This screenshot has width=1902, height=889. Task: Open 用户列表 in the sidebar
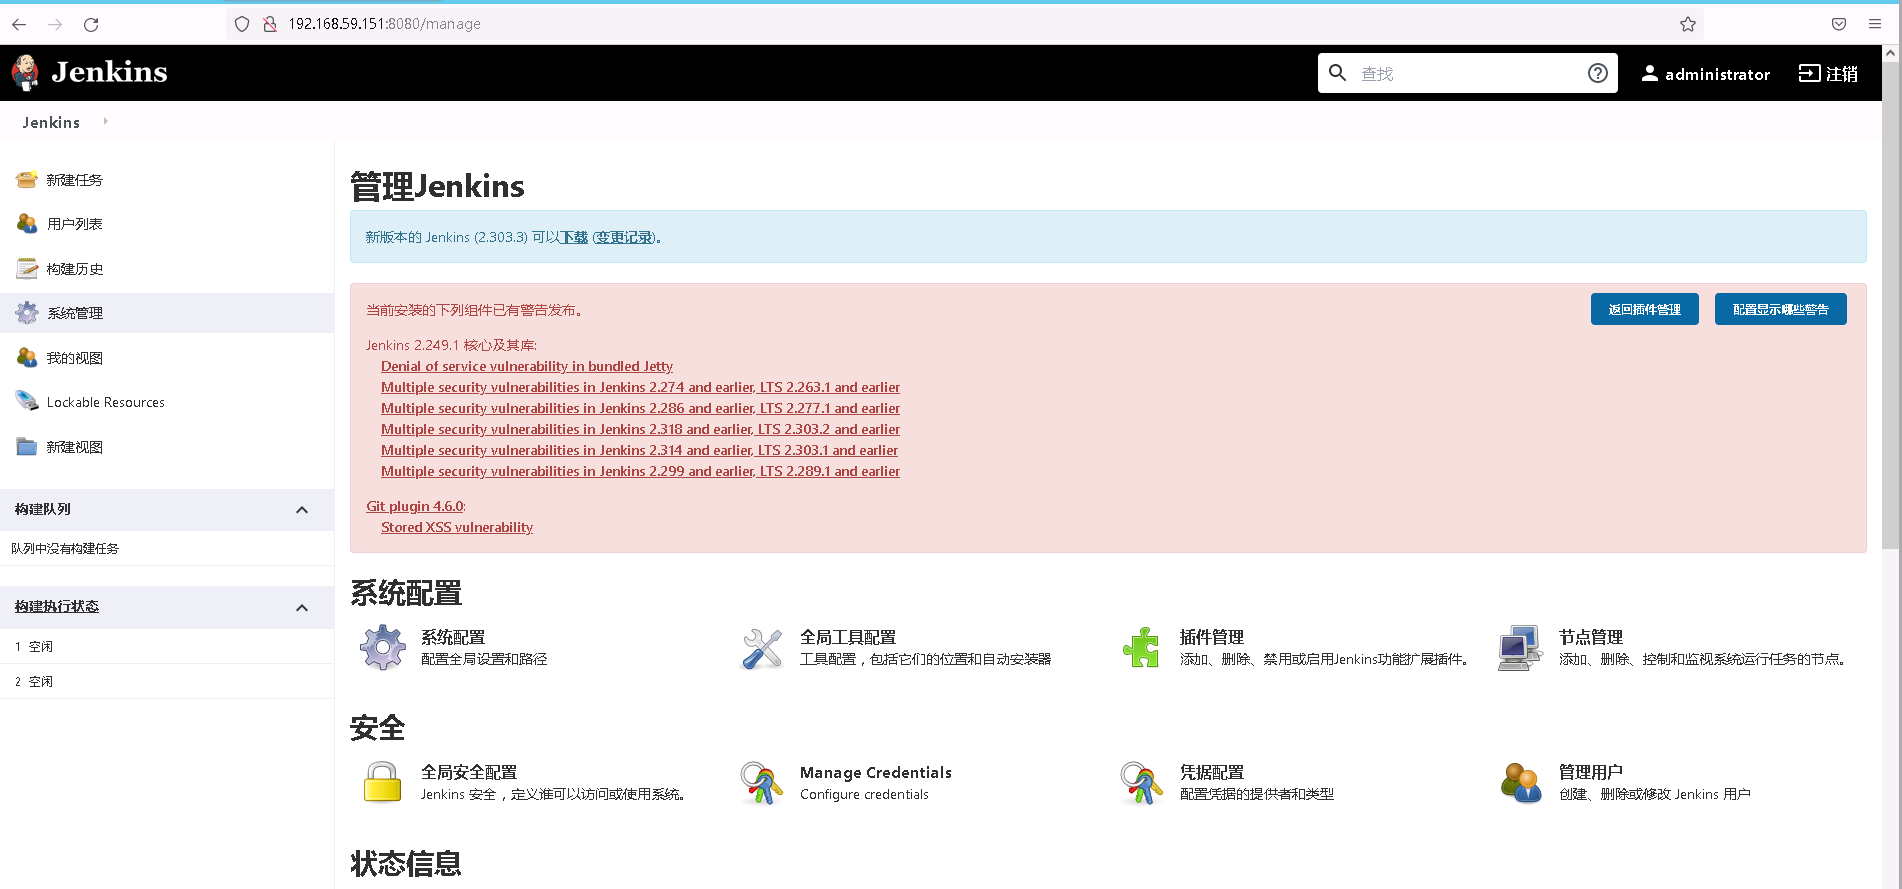75,224
